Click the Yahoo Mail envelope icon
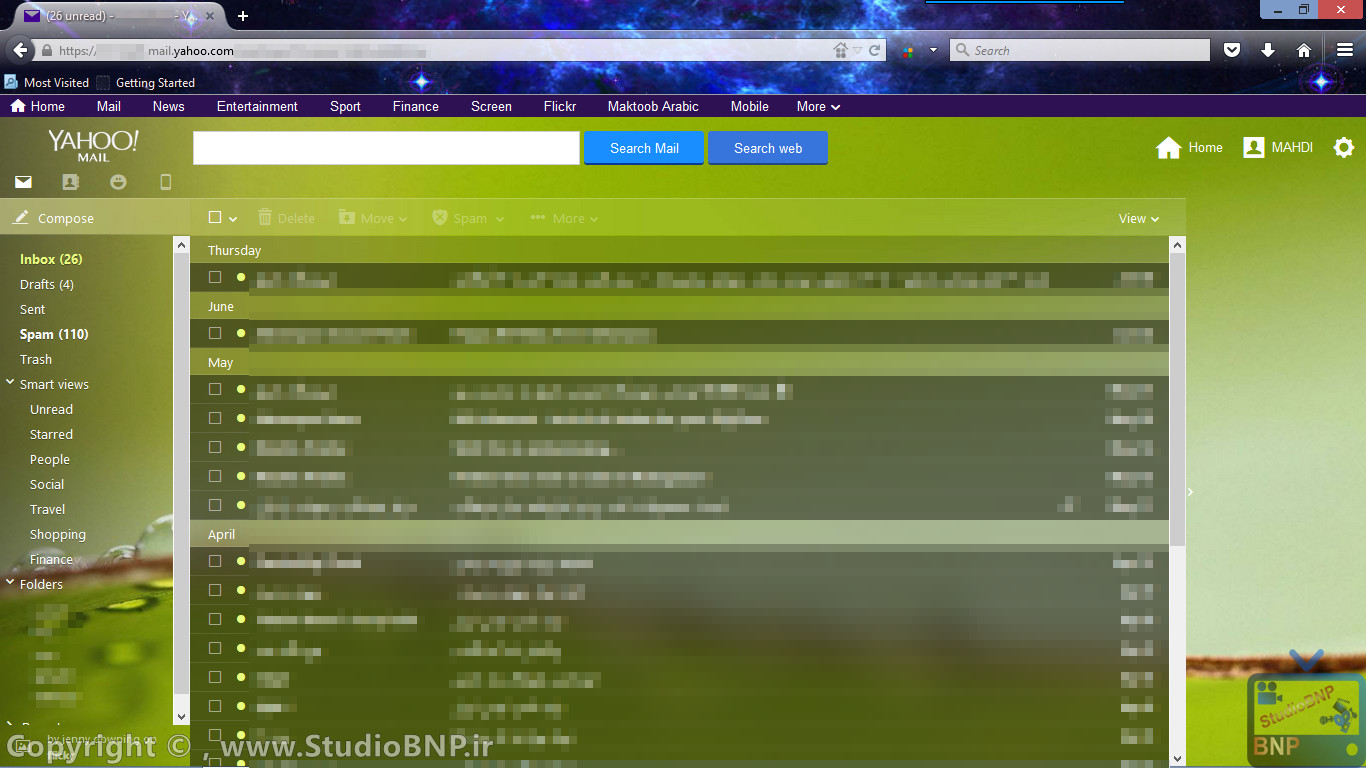1366x768 pixels. (x=23, y=182)
